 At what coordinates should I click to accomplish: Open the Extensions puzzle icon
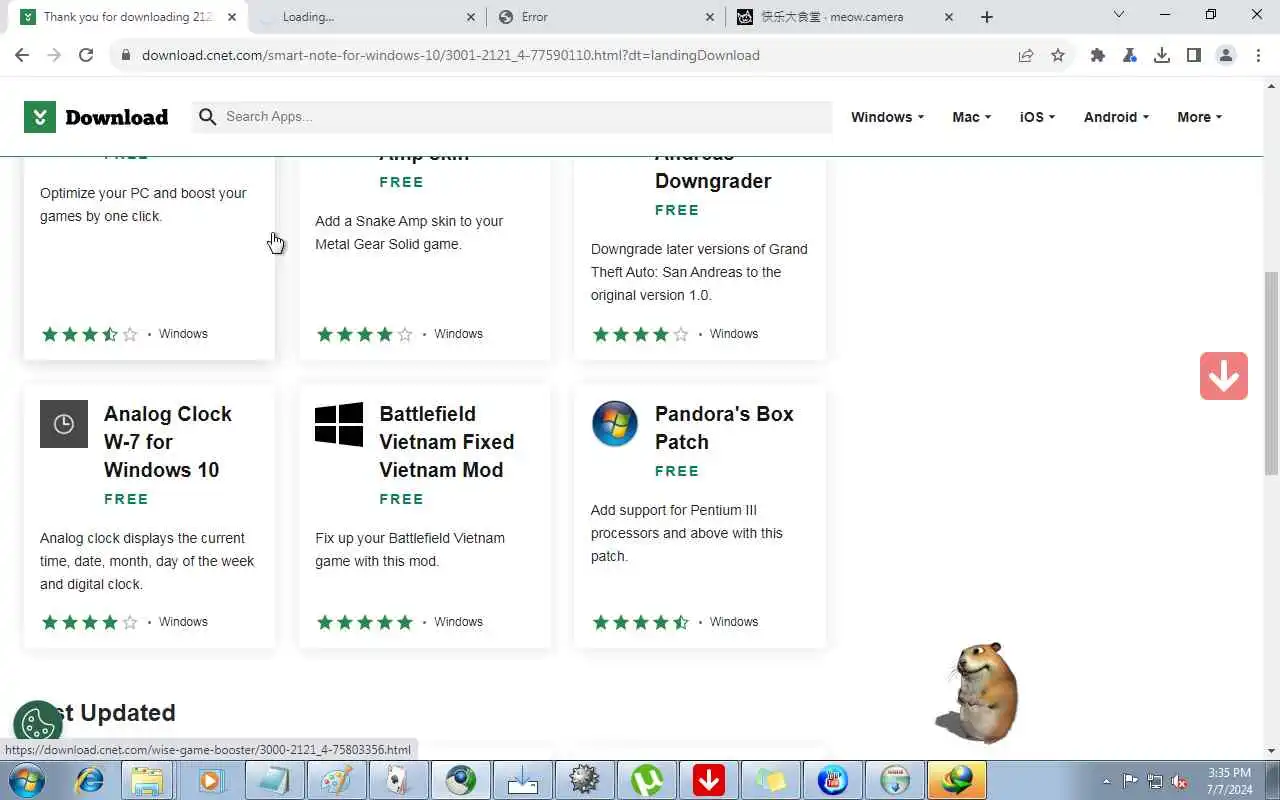pos(1098,55)
